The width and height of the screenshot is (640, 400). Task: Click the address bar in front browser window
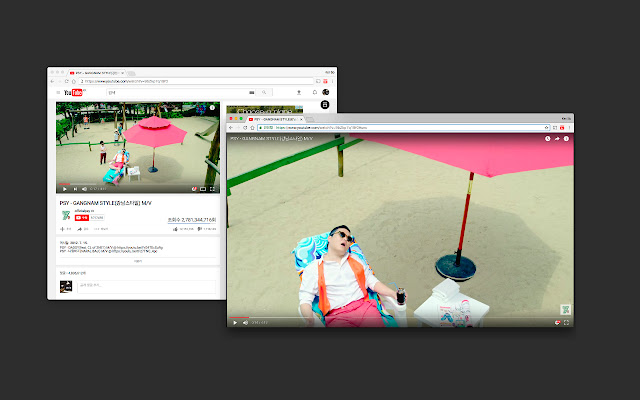[404, 128]
